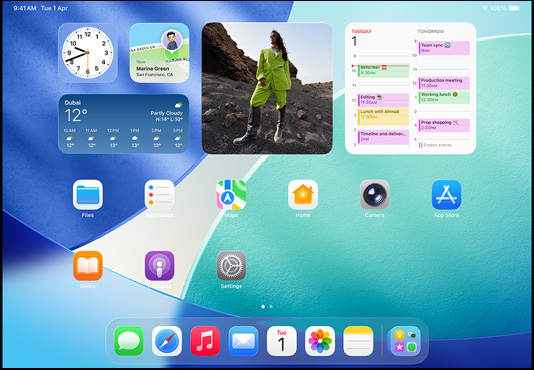Image resolution: width=534 pixels, height=370 pixels.
Task: Launch the Maps app
Action: coord(231,195)
